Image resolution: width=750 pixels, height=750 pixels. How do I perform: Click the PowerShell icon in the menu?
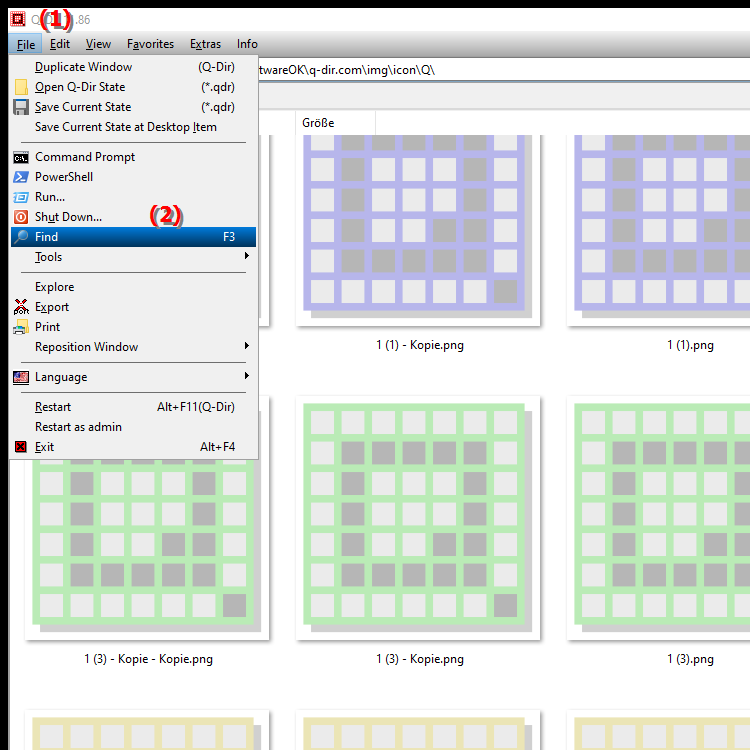pyautogui.click(x=21, y=177)
